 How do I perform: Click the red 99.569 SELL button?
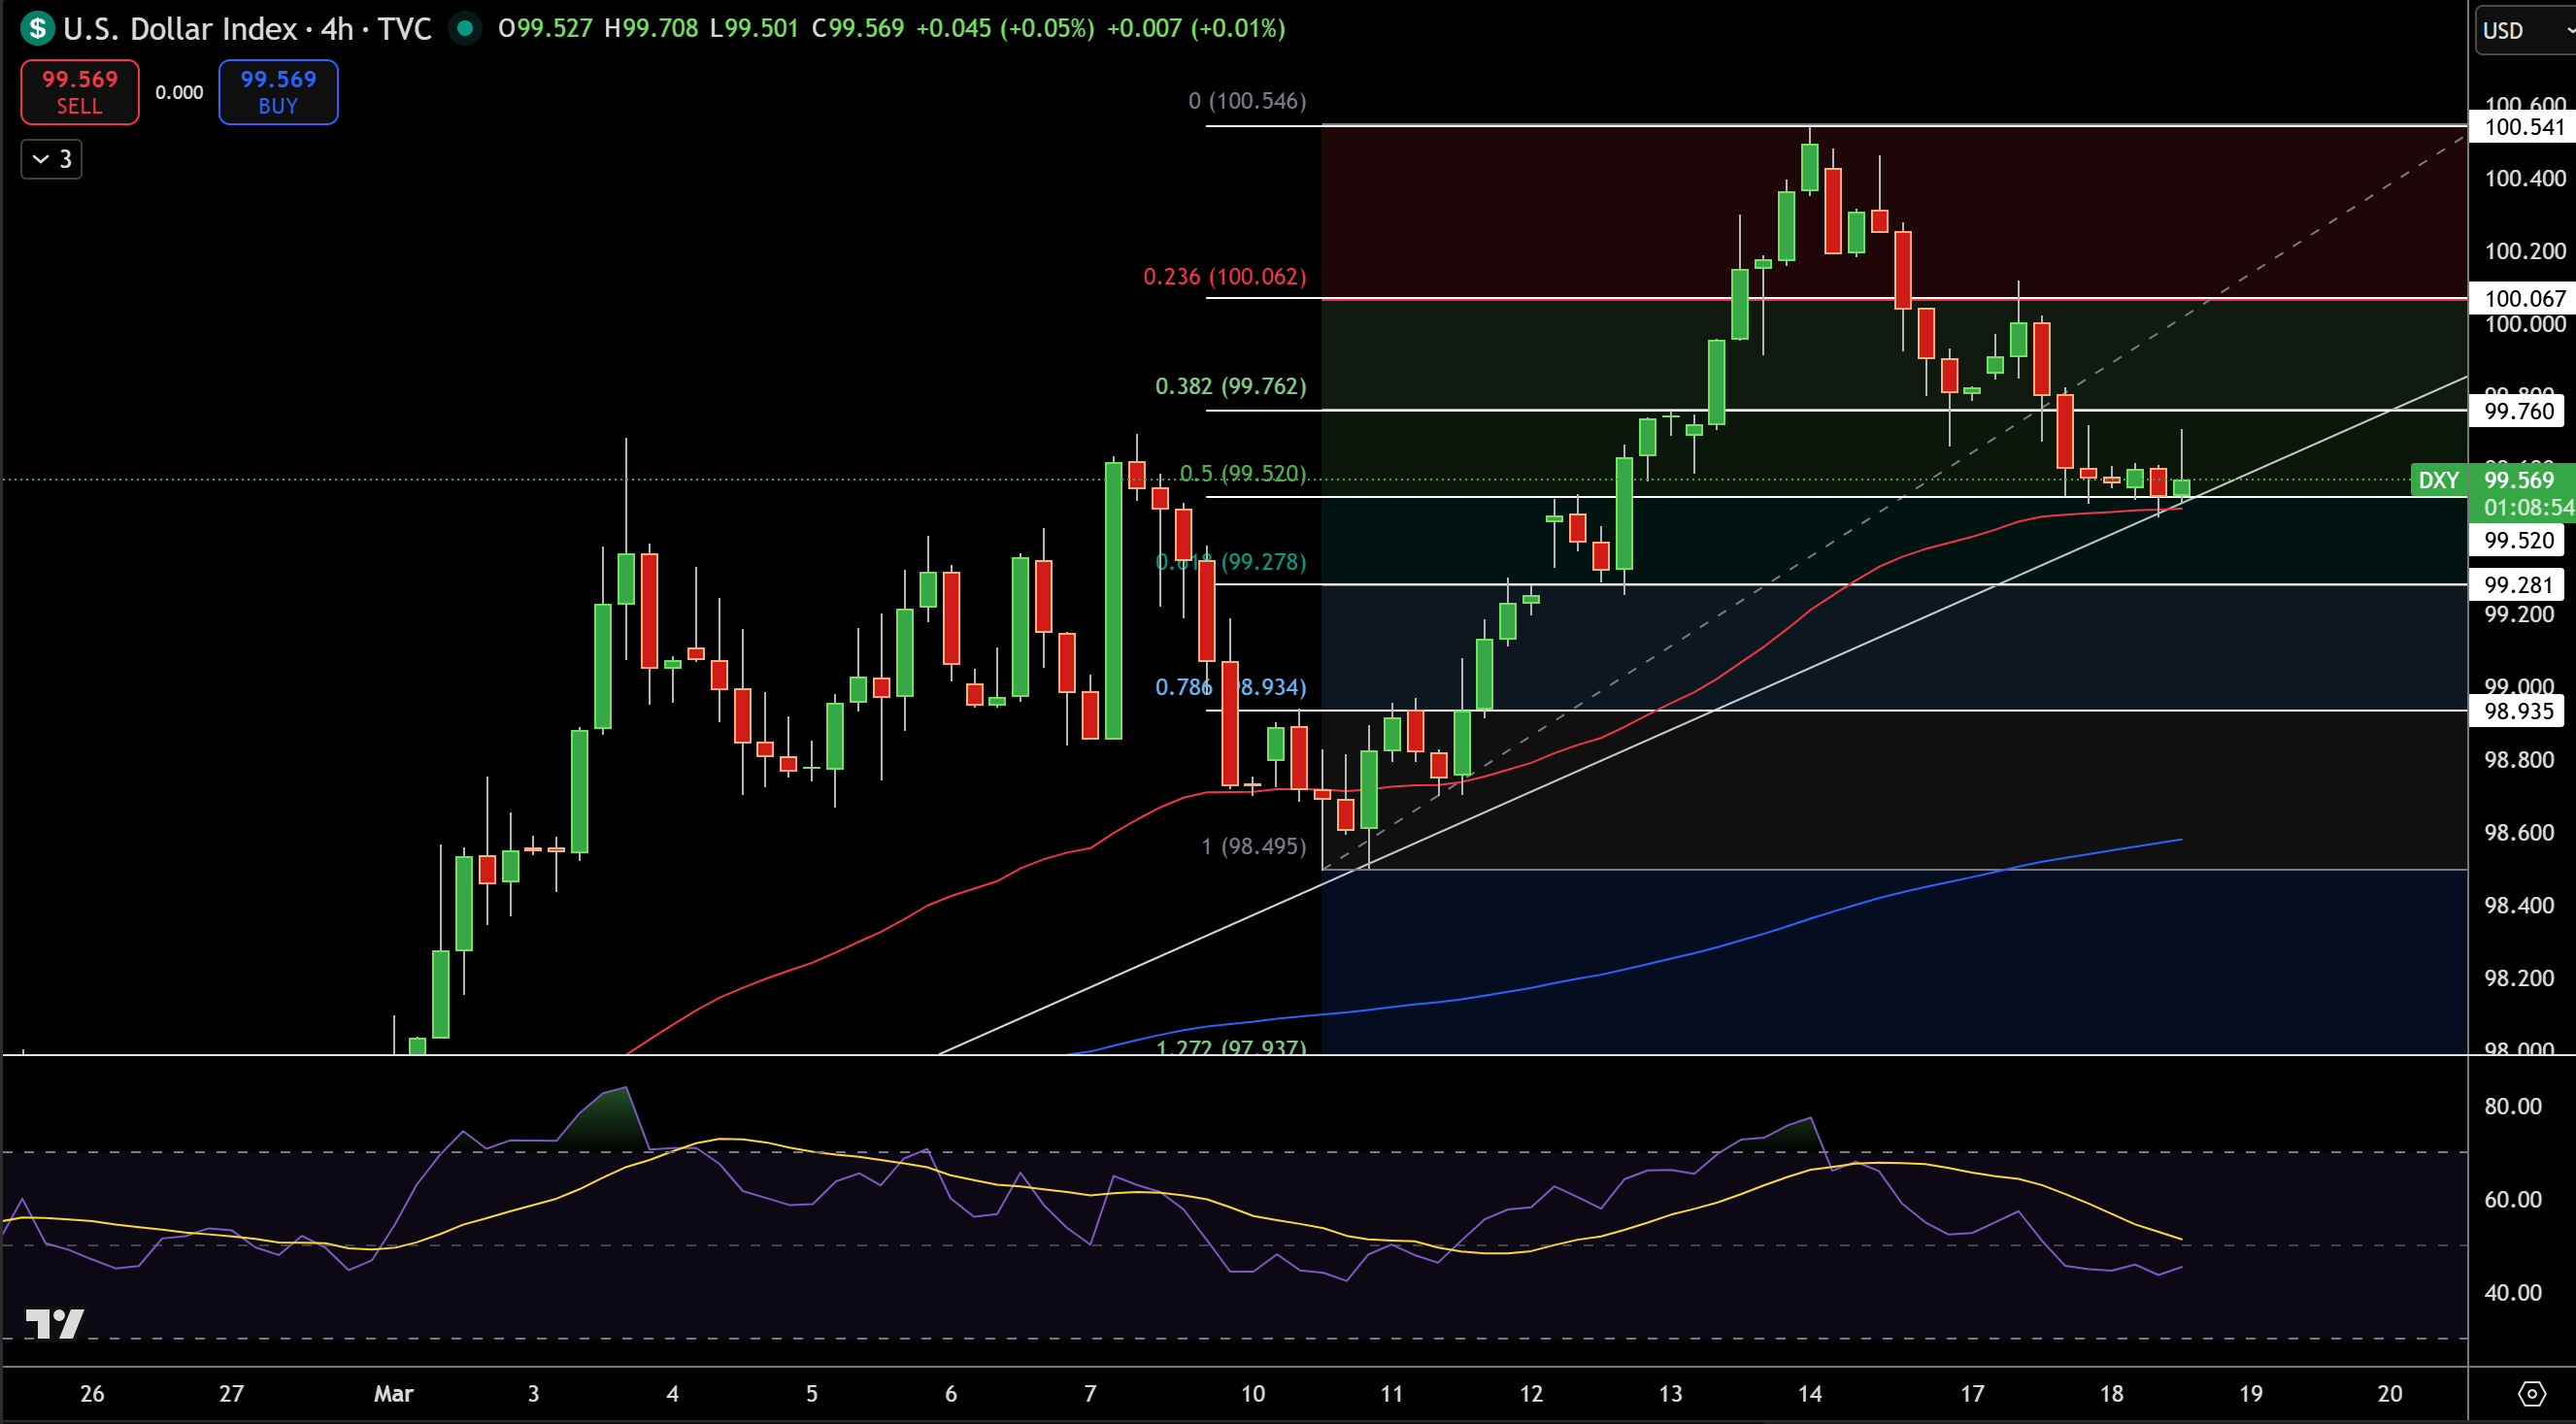(80, 92)
